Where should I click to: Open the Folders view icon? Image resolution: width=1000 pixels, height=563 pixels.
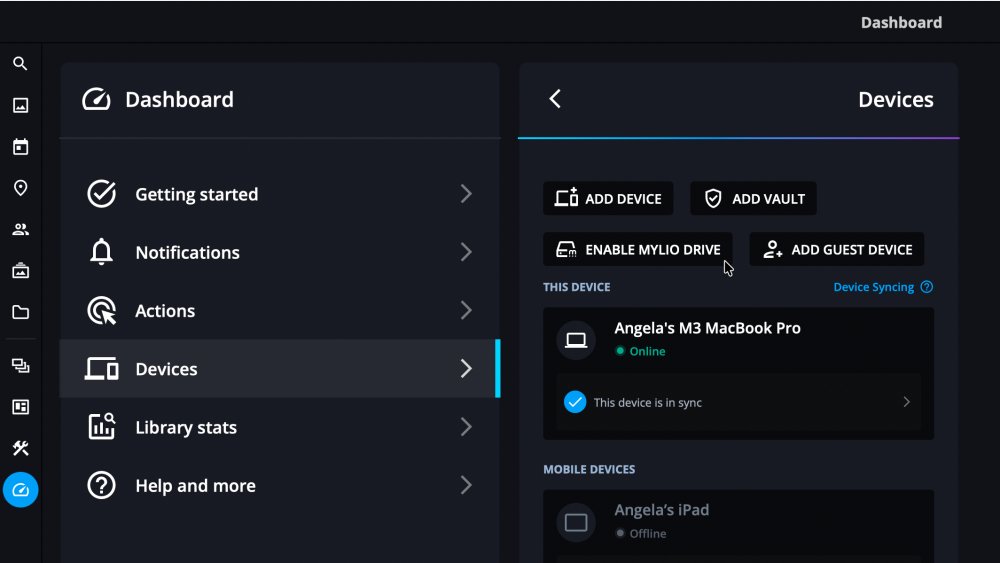click(x=20, y=312)
